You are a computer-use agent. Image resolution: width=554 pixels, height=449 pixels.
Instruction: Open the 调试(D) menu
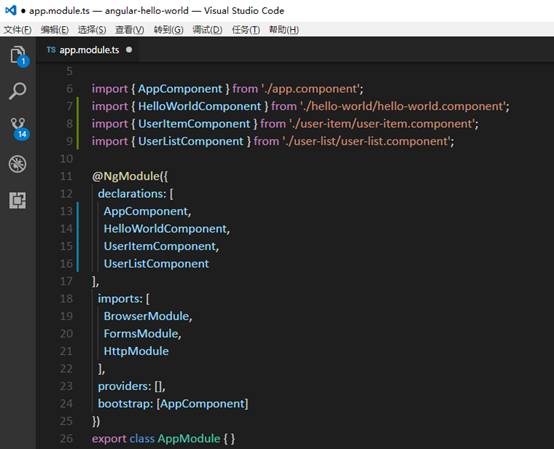[x=207, y=30]
